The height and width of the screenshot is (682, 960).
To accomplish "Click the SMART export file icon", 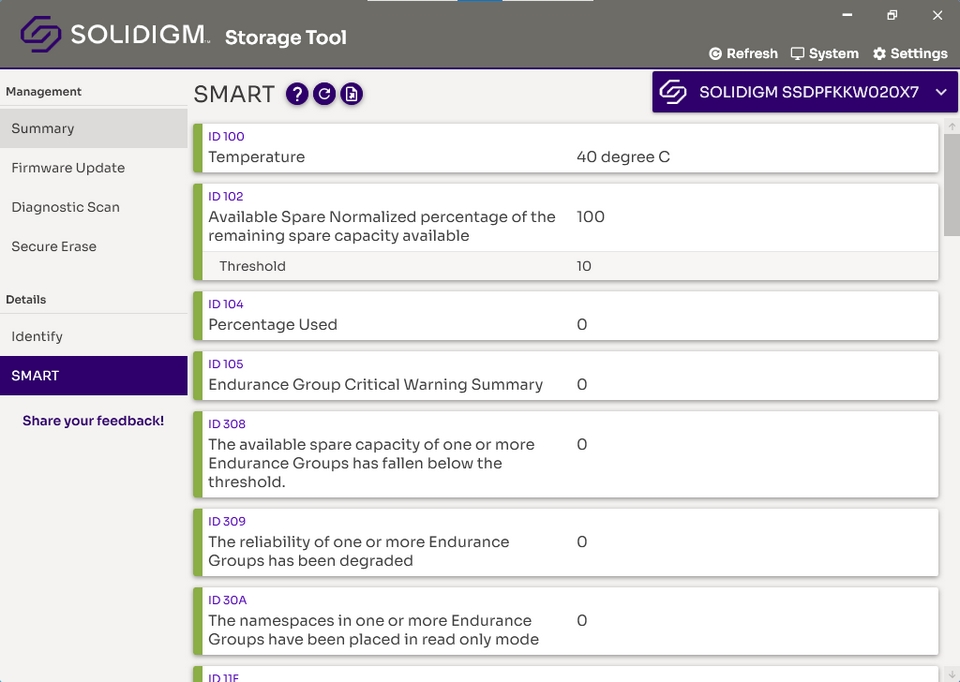I will [351, 94].
